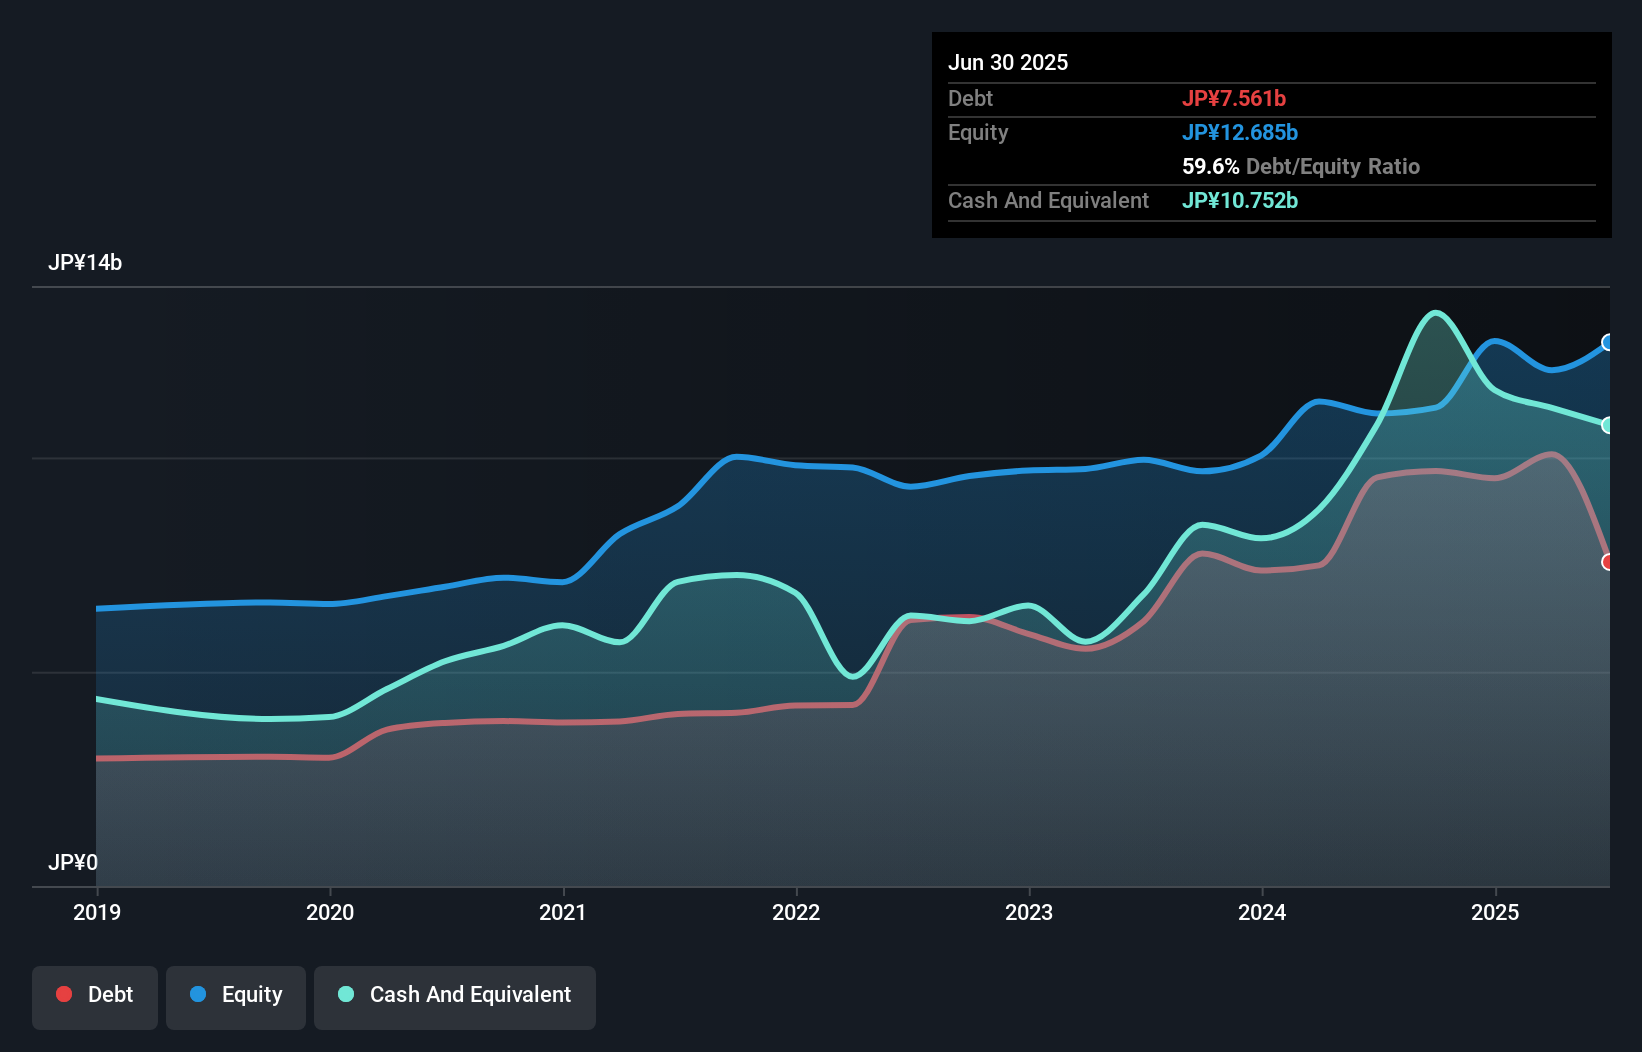Click the 2019 x-axis label
The width and height of the screenshot is (1642, 1052).
click(x=97, y=912)
